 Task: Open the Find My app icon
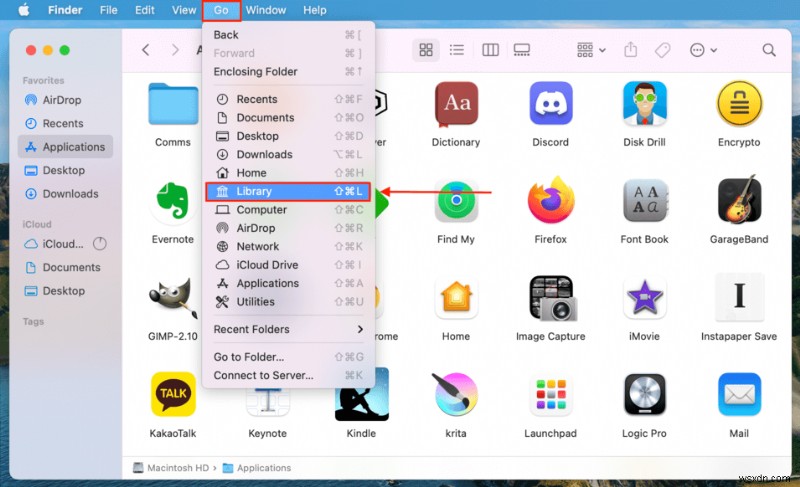[x=456, y=201]
